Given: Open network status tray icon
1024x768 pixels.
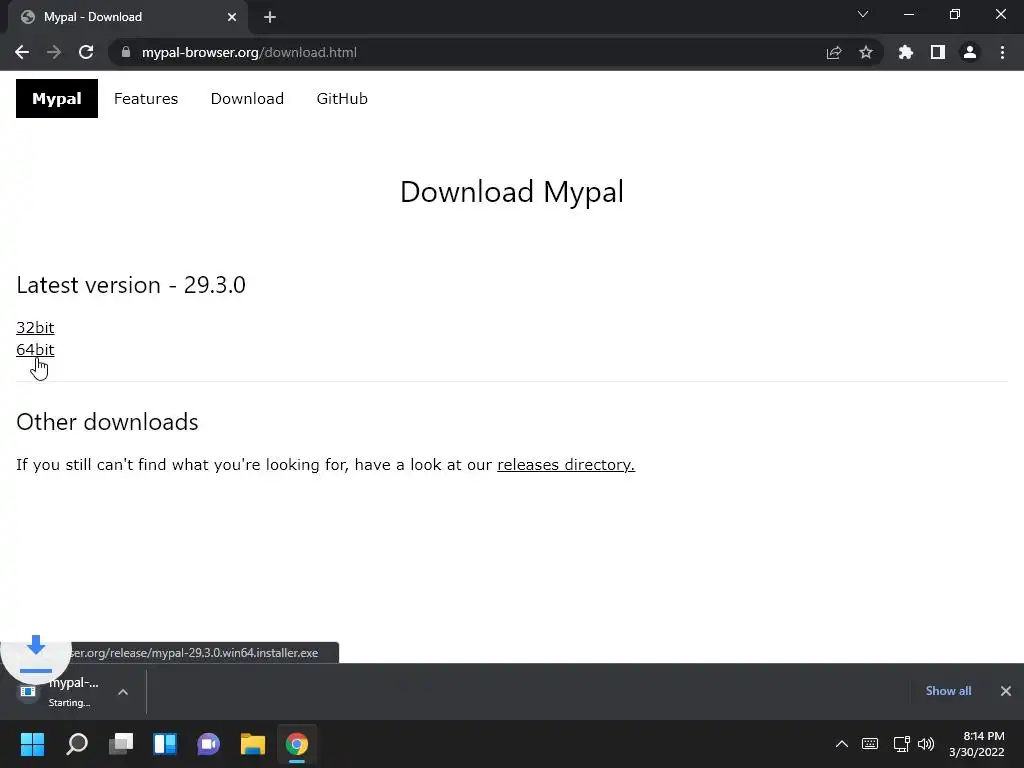Looking at the screenshot, I should [902, 744].
